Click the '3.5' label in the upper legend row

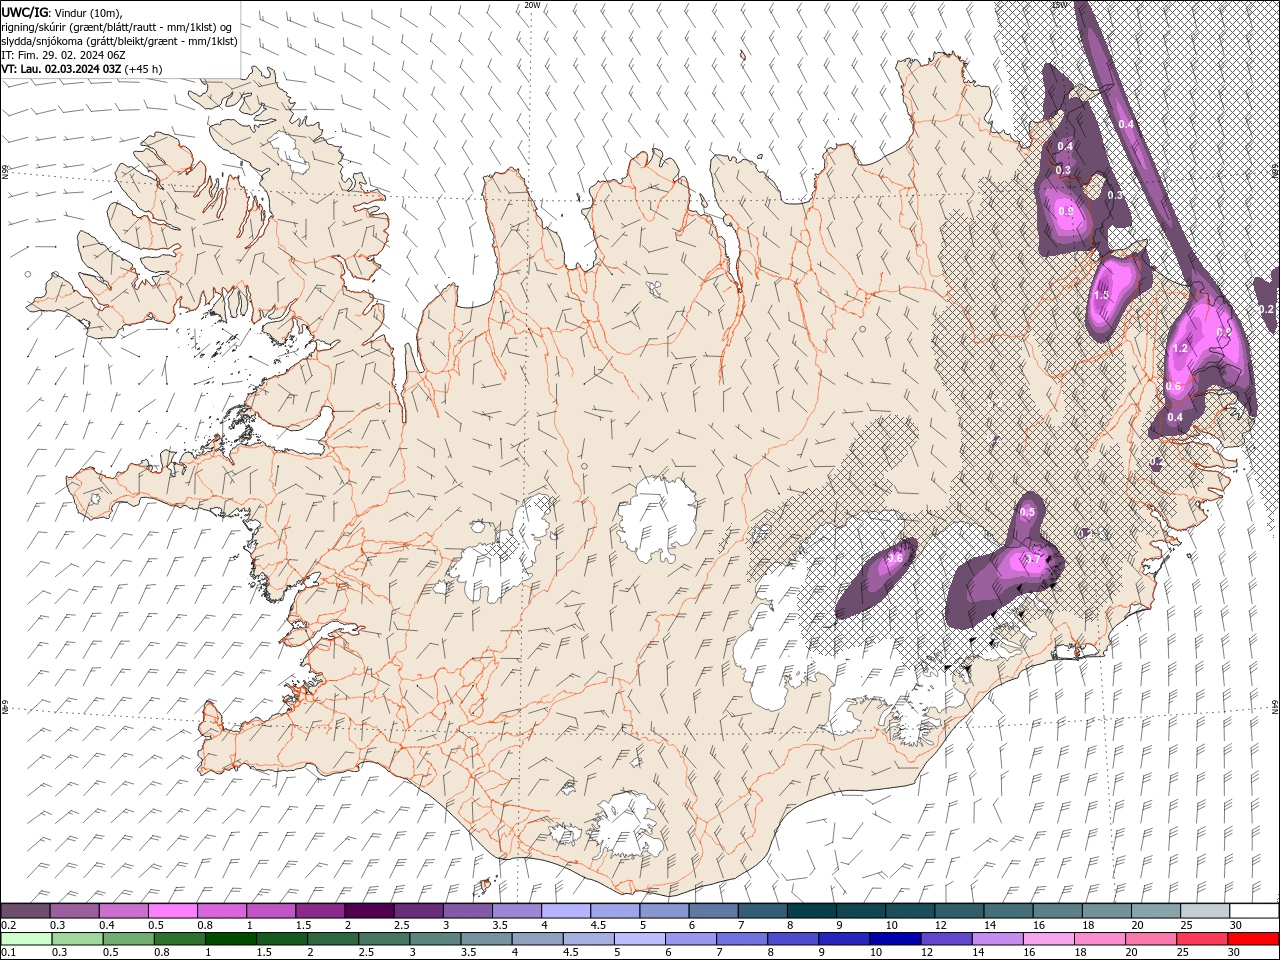[499, 925]
